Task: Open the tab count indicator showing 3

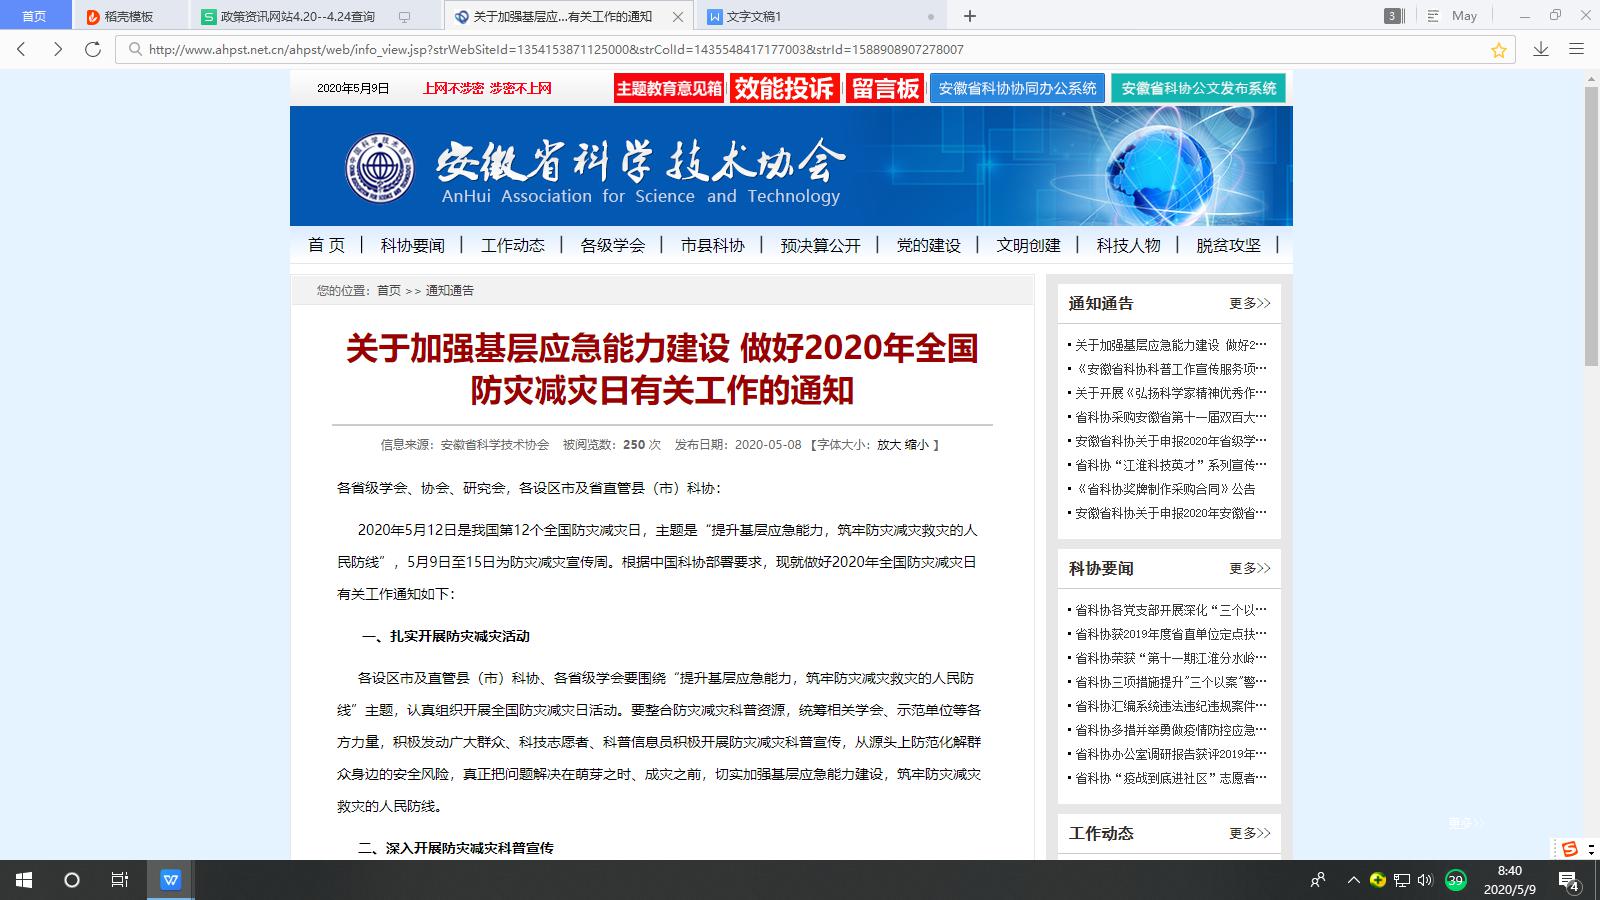Action: 1393,16
